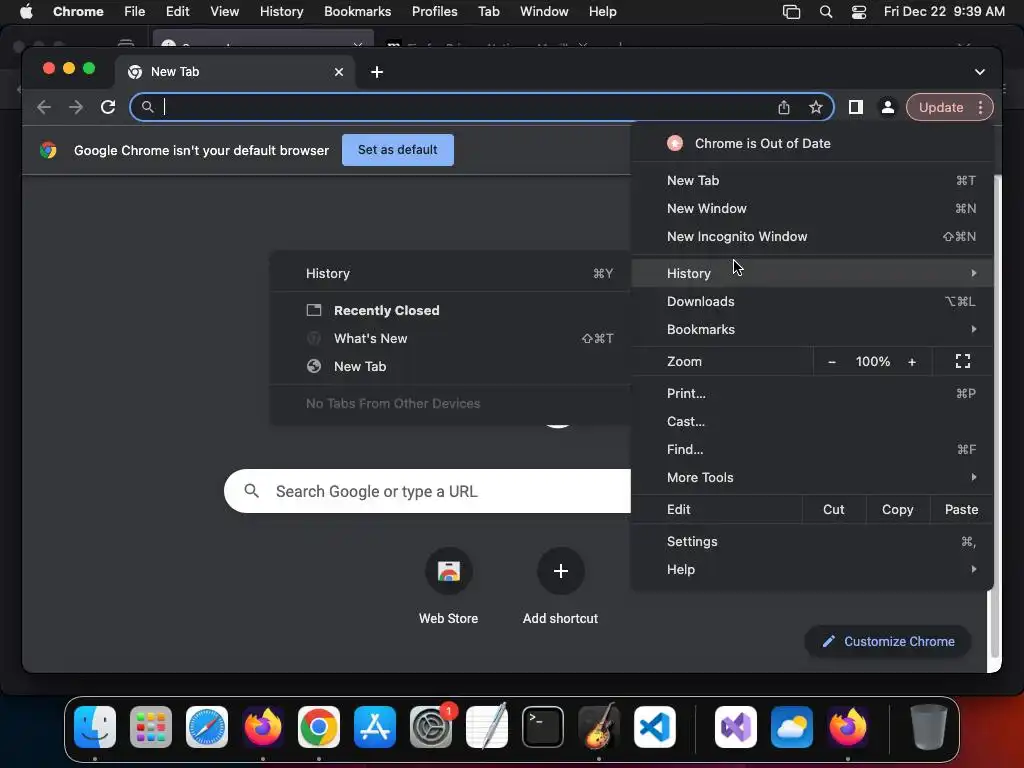Open a new tab with plus button

[377, 72]
